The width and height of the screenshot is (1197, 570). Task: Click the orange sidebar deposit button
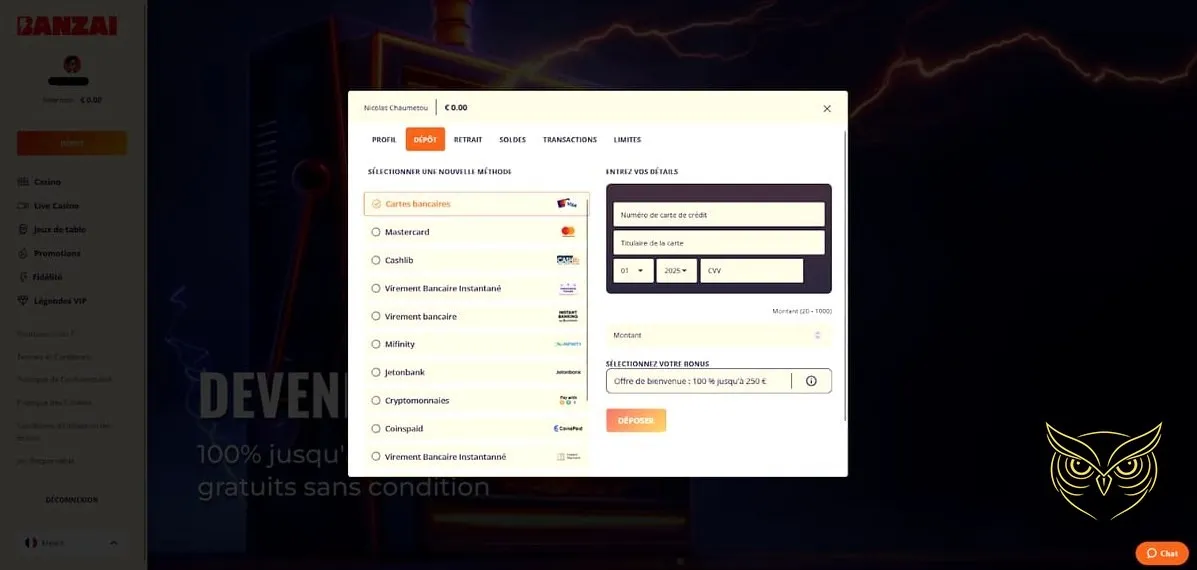(72, 143)
